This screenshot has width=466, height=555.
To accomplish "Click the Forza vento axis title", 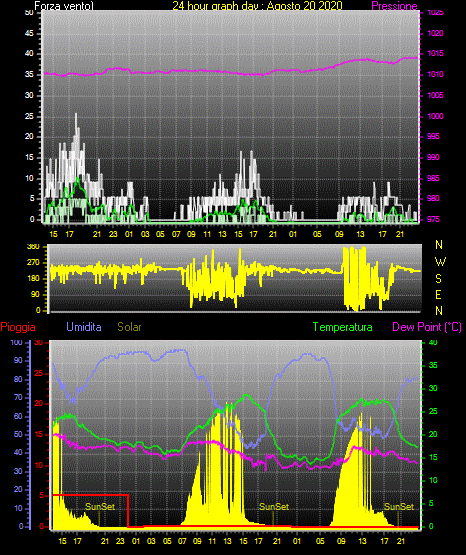I will (64, 6).
